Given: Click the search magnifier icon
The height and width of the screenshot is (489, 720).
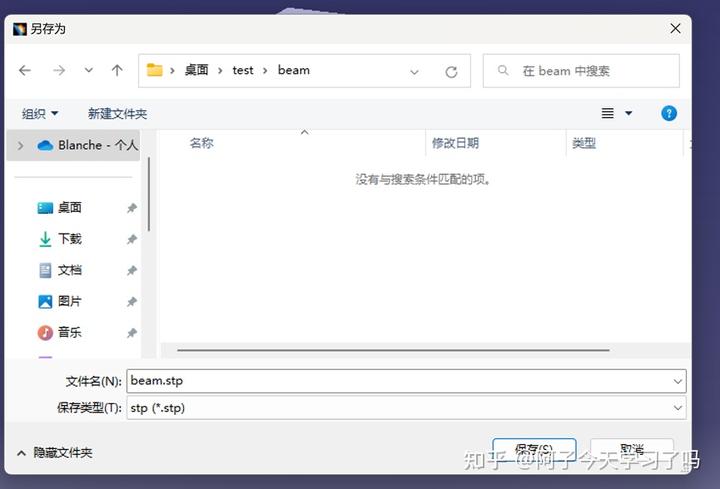Looking at the screenshot, I should click(503, 70).
